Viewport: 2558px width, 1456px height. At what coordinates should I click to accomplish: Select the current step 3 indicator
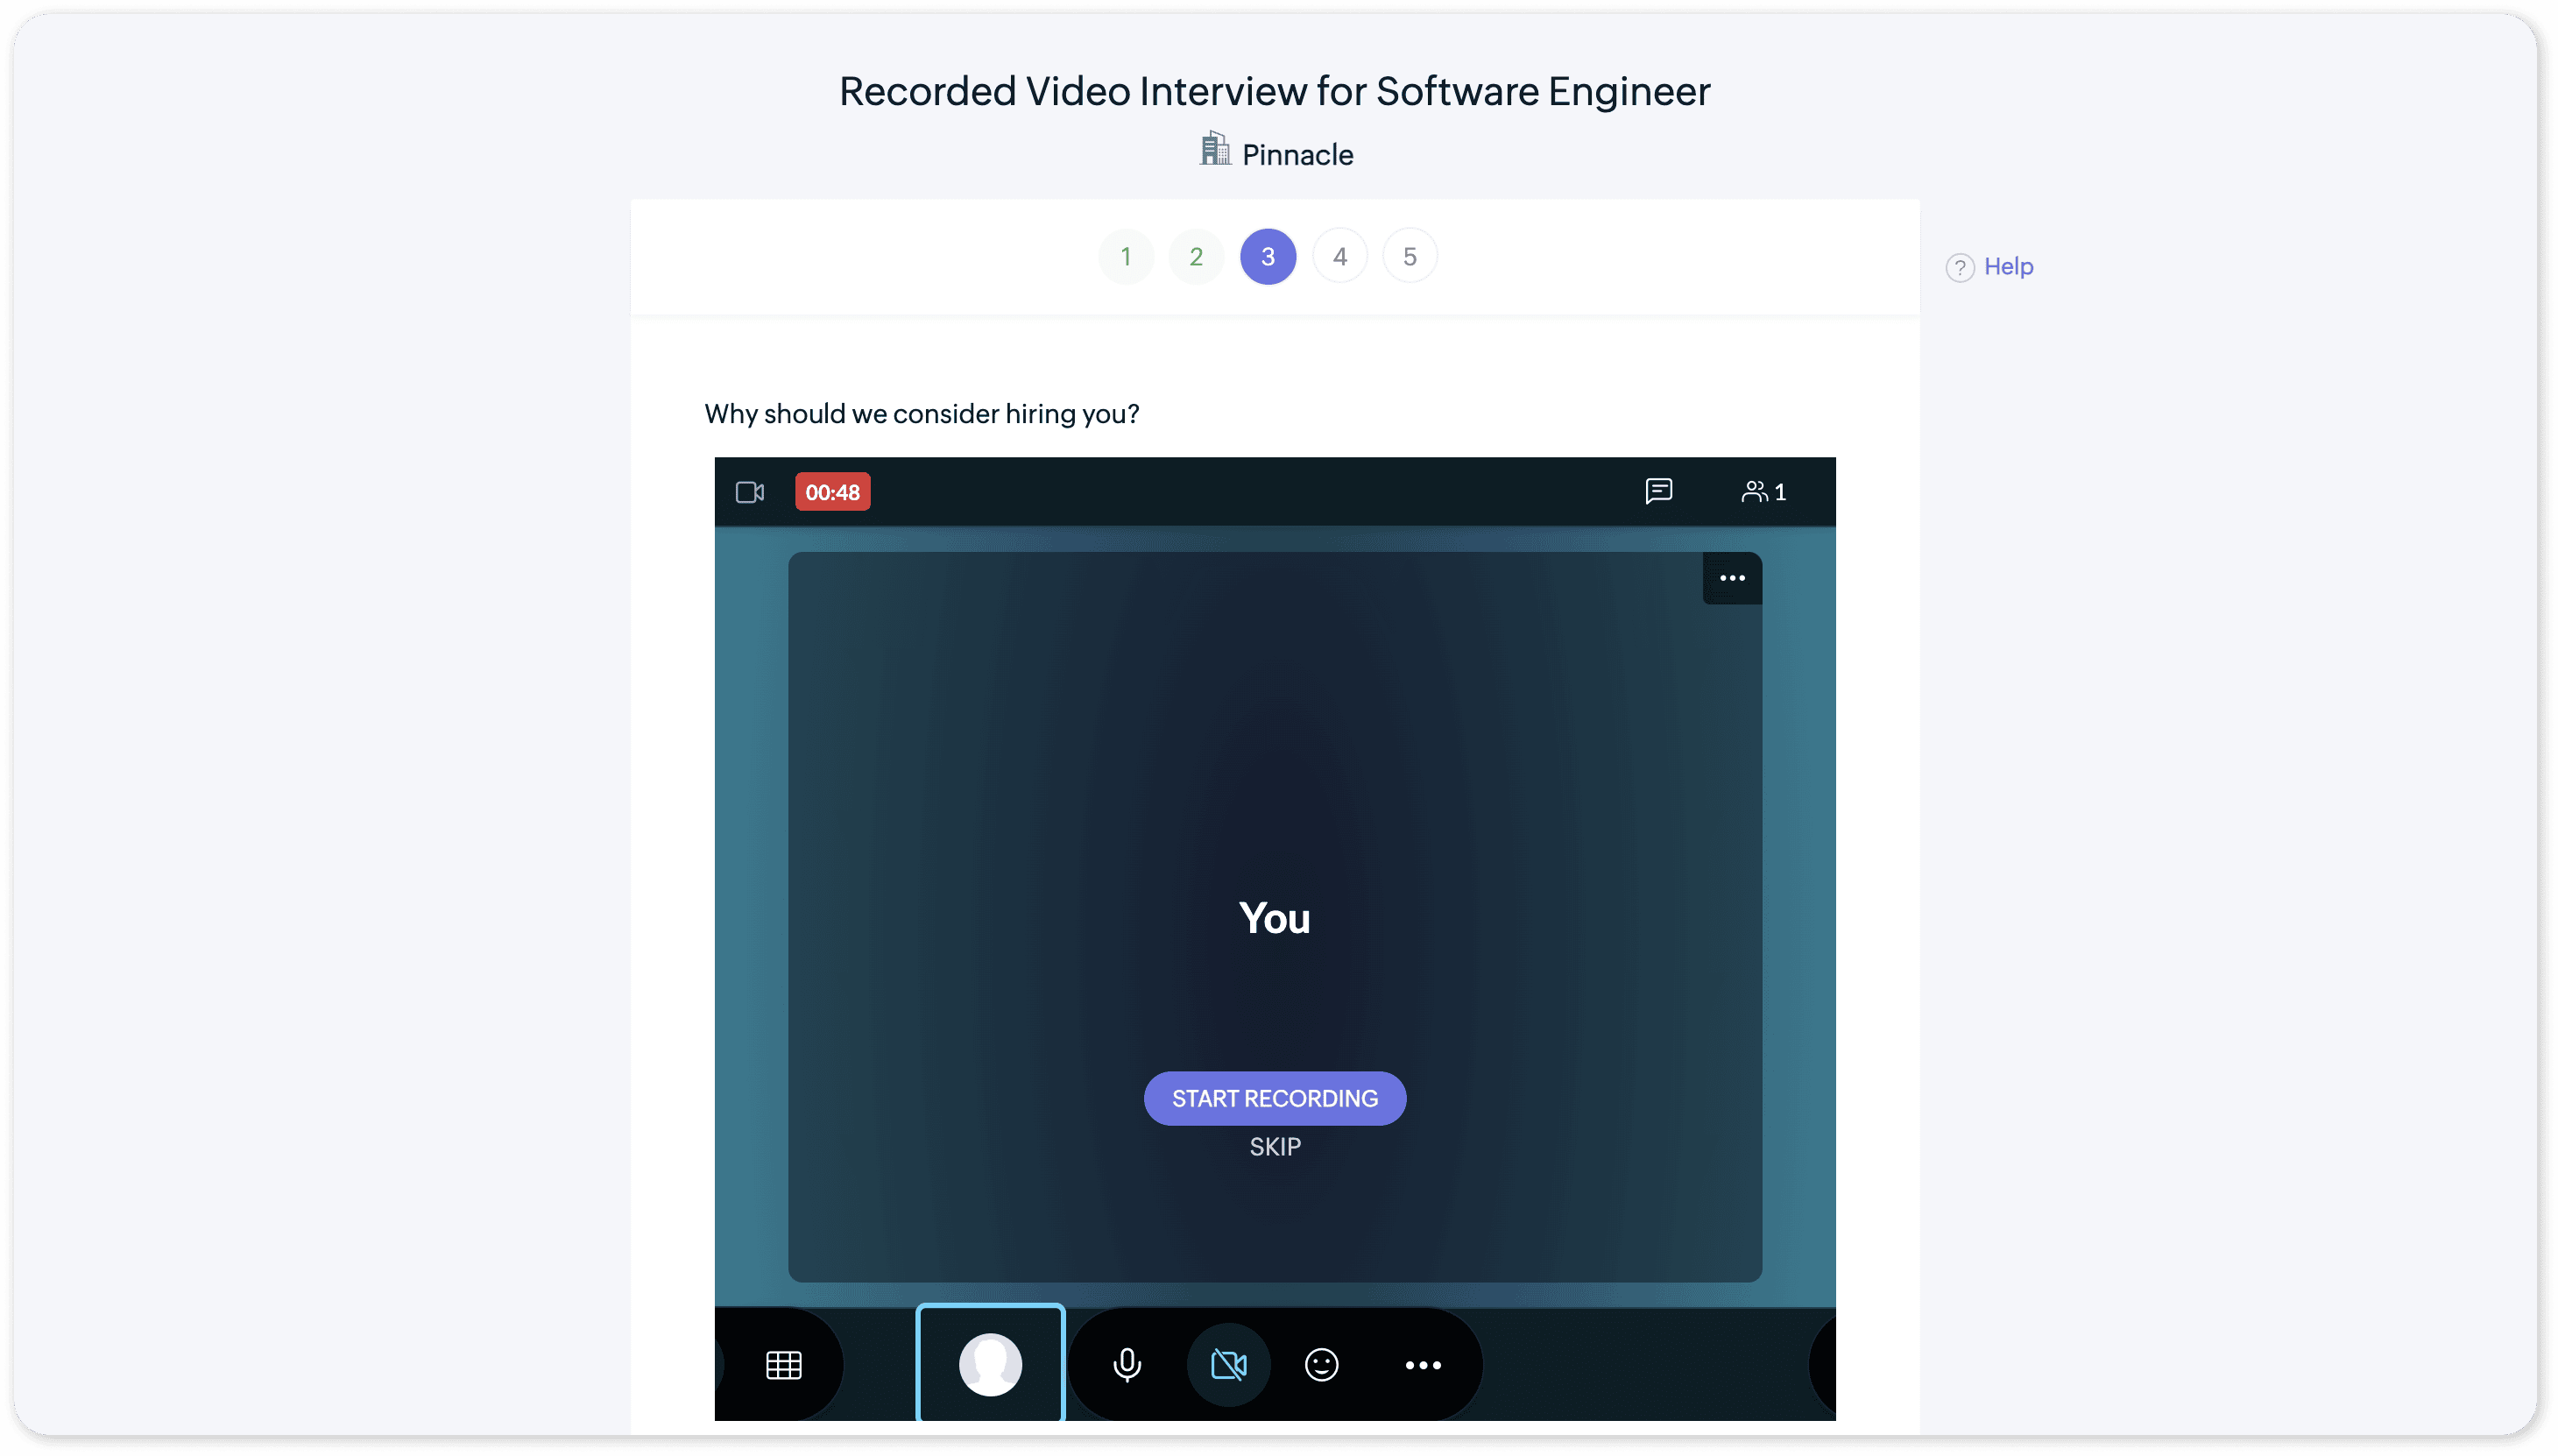coord(1267,257)
